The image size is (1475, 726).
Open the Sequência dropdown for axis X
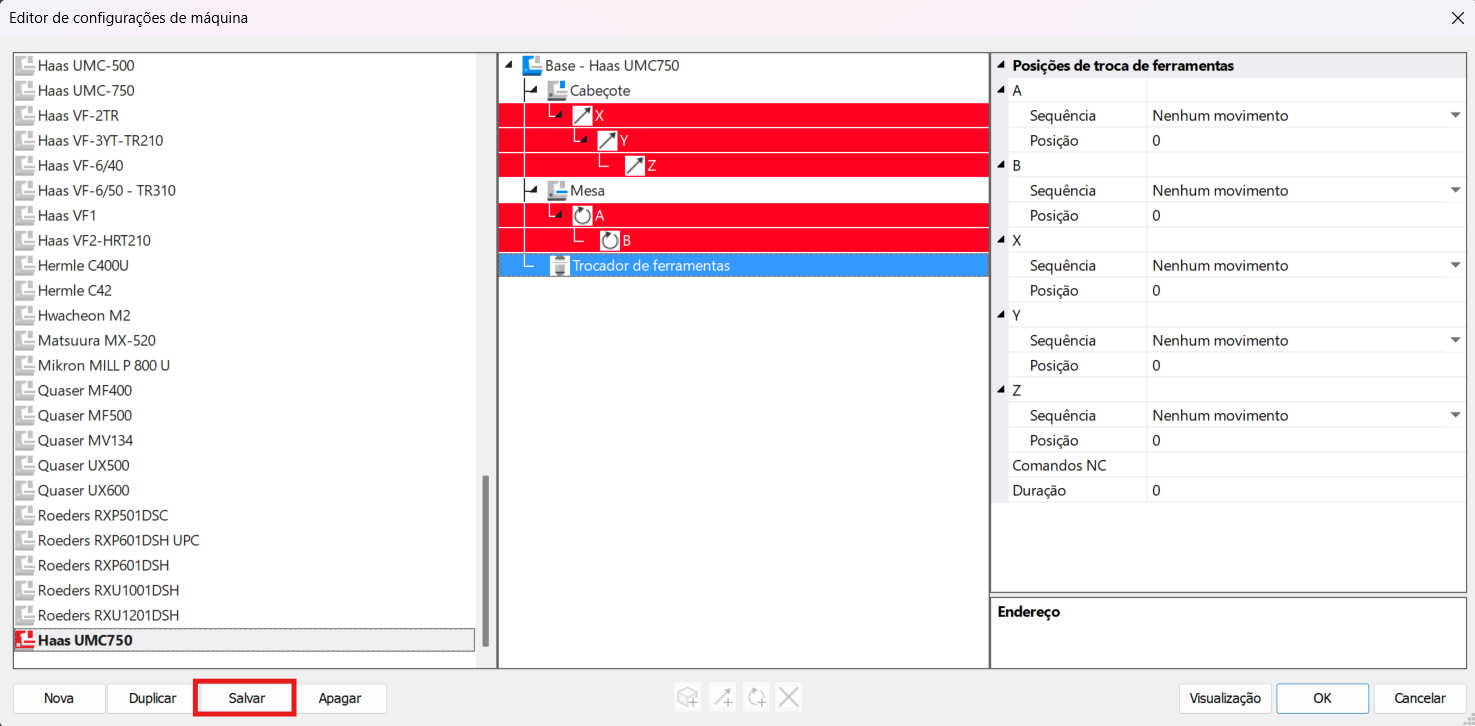(x=1455, y=265)
